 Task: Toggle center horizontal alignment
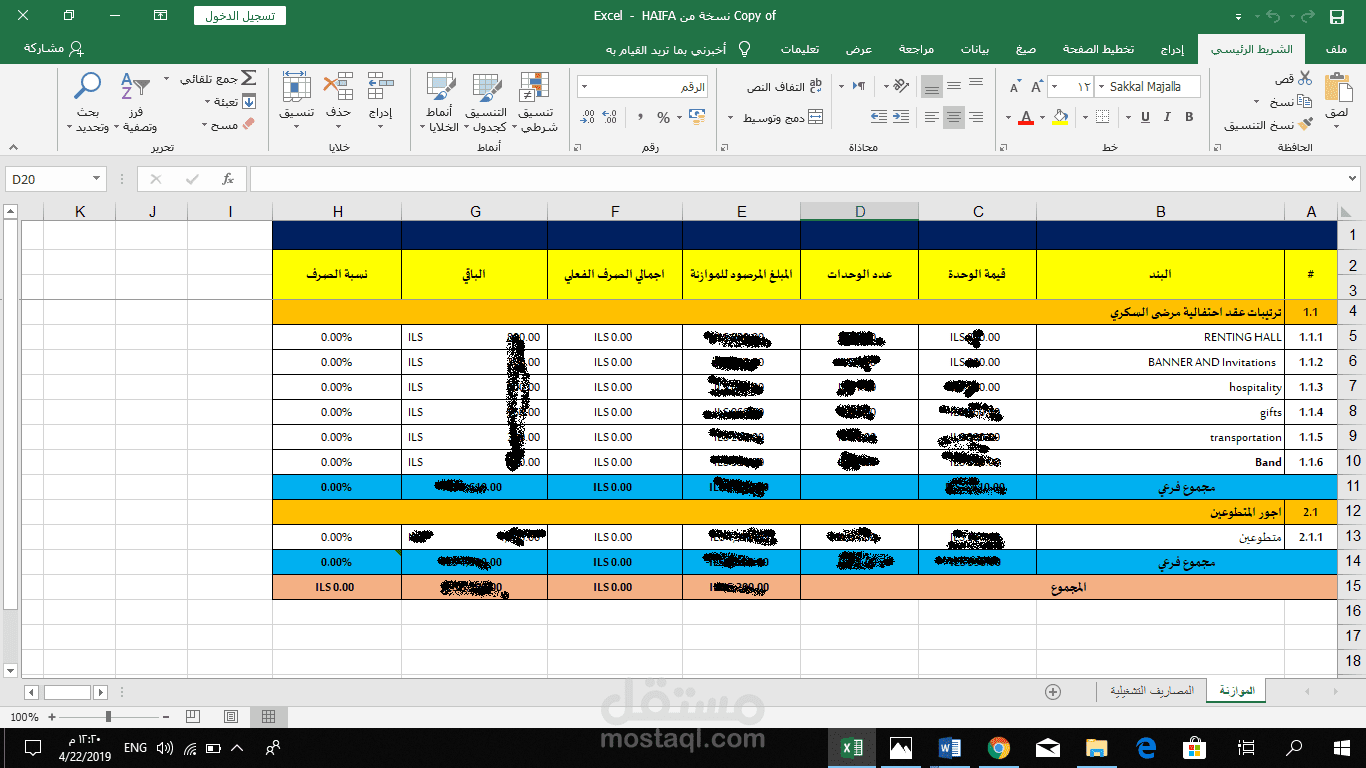[x=954, y=118]
